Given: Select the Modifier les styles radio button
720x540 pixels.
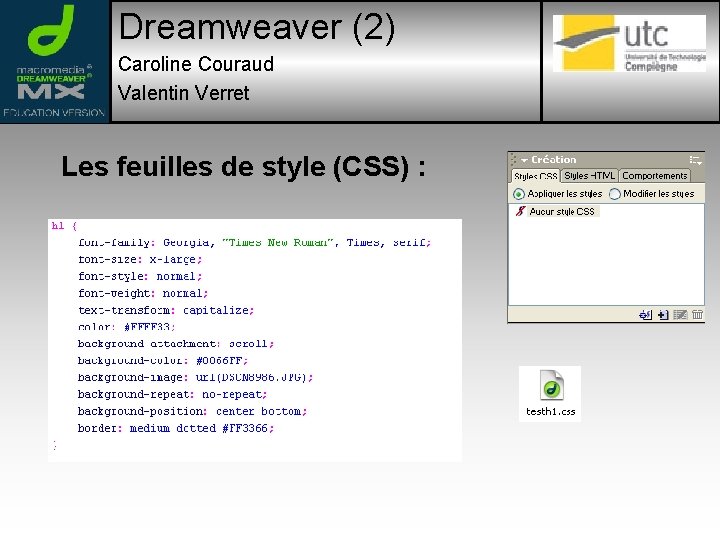Looking at the screenshot, I should pyautogui.click(x=615, y=194).
